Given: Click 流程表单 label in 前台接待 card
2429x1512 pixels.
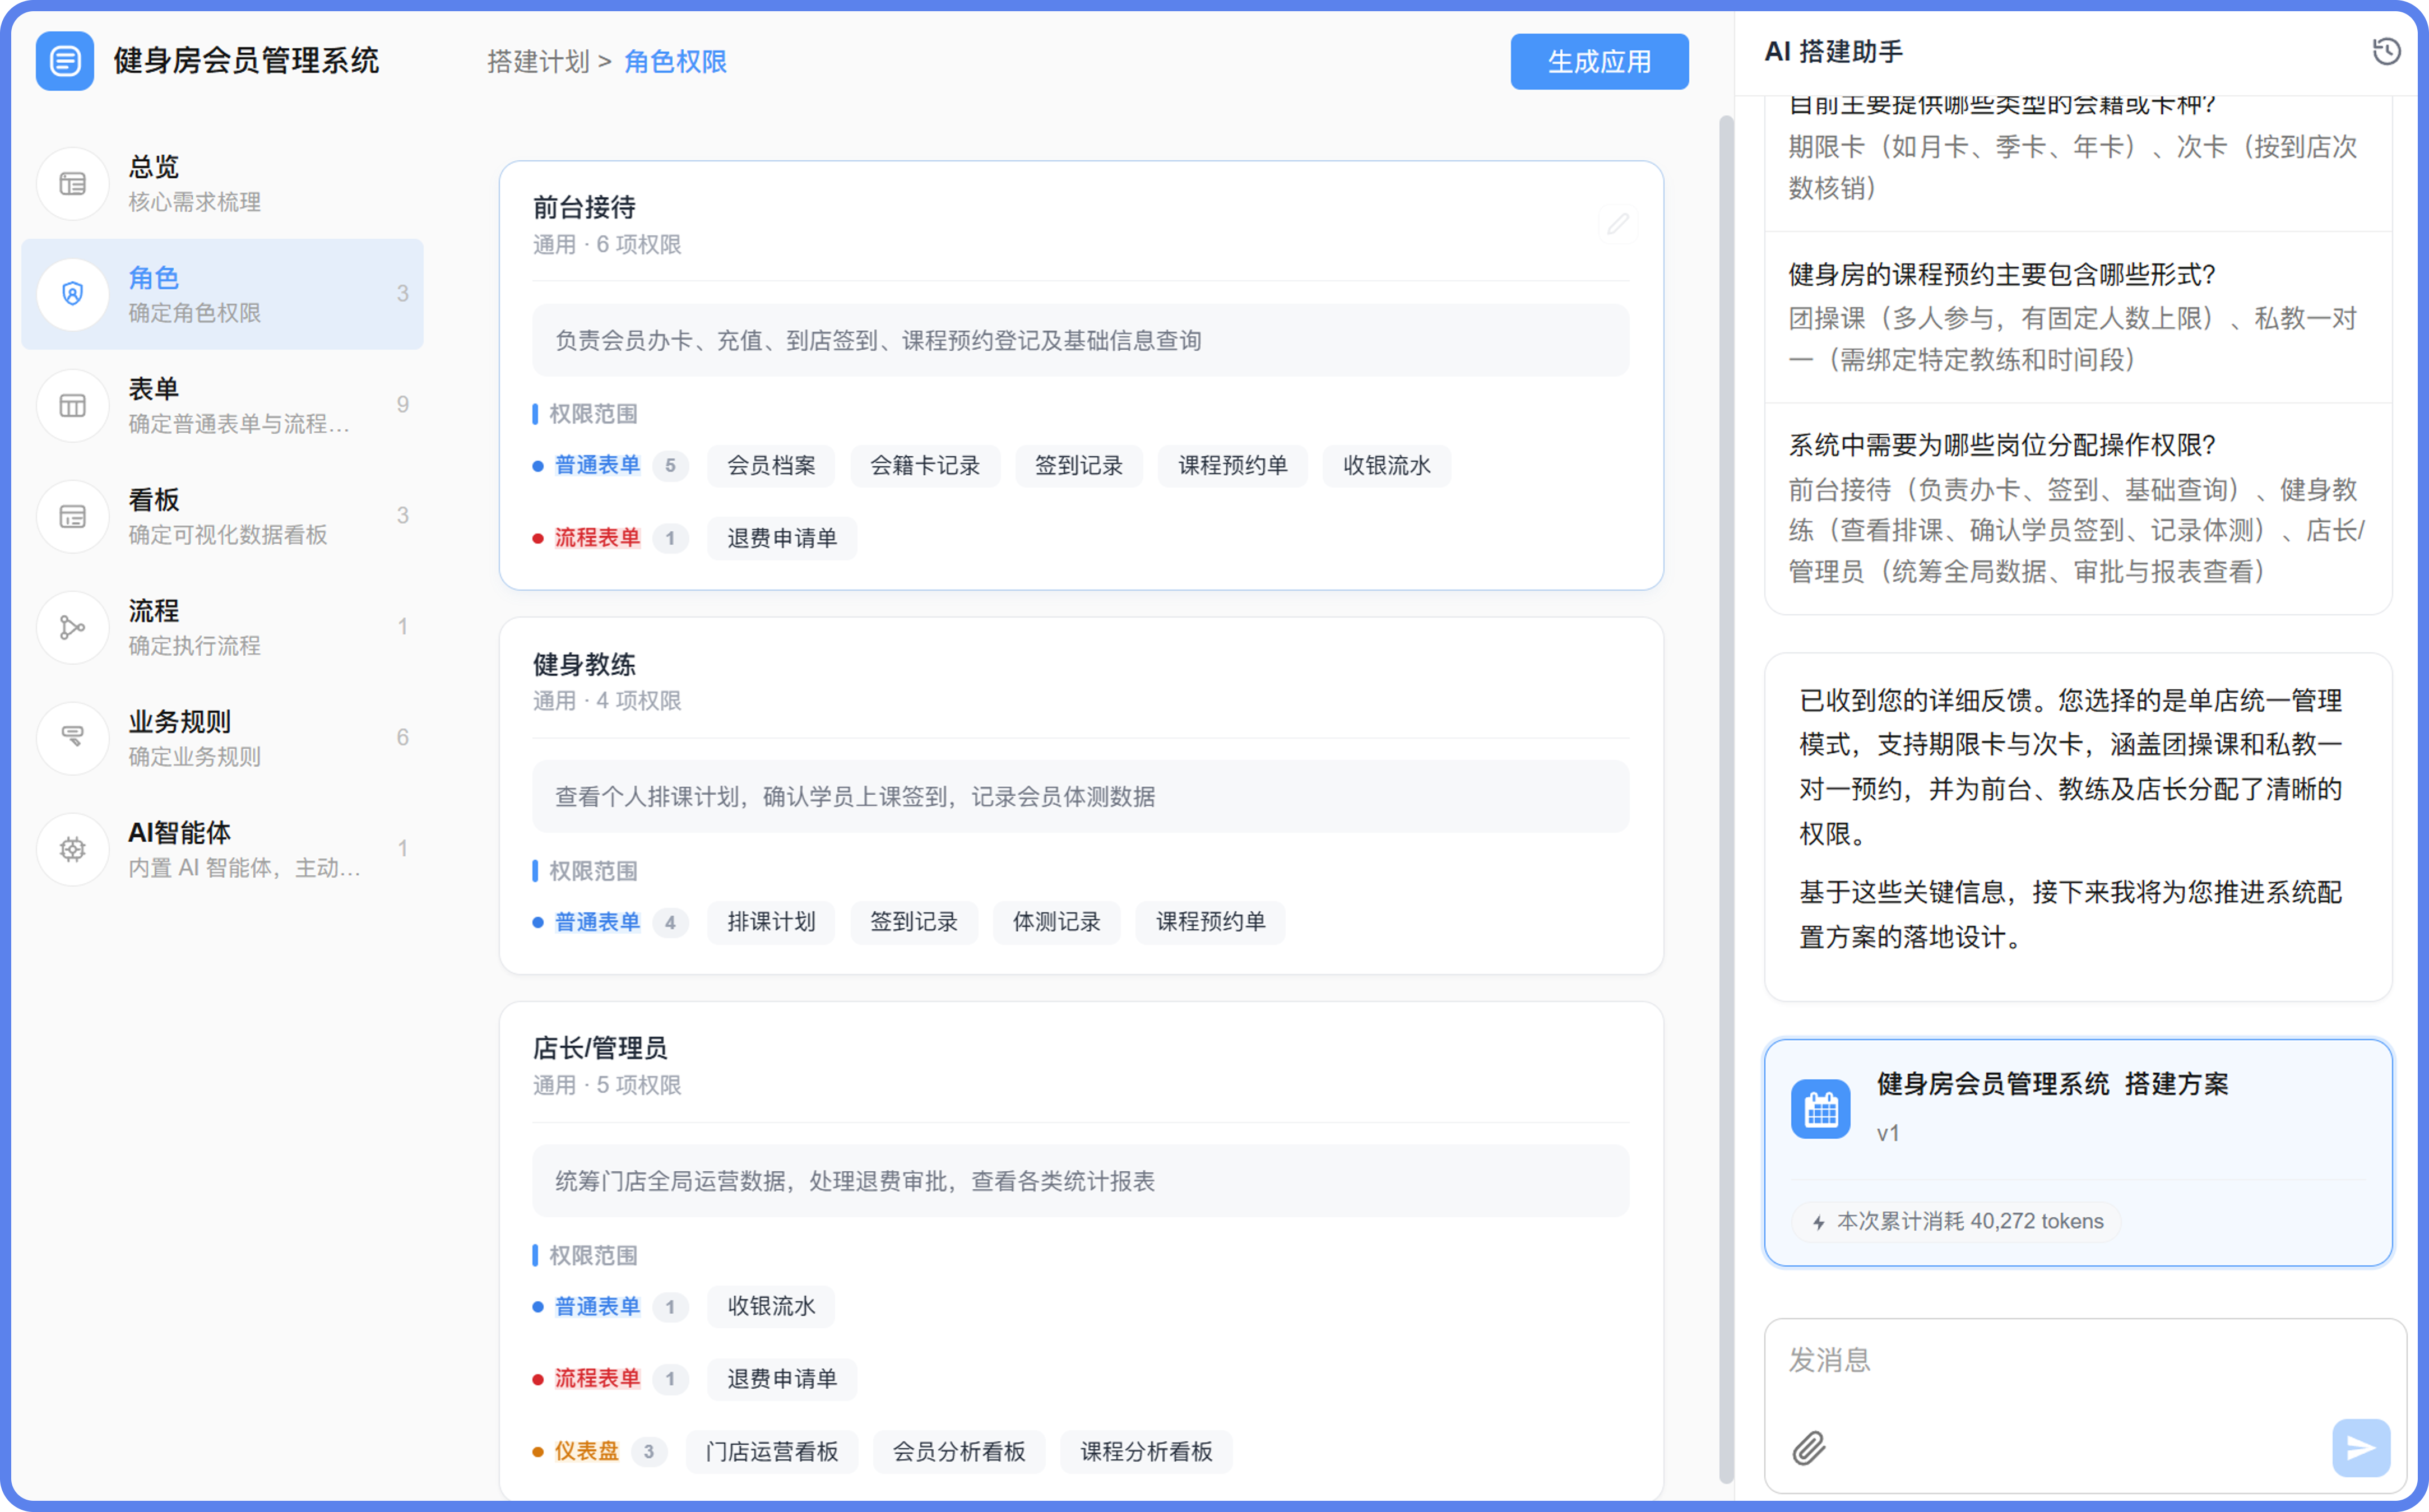Looking at the screenshot, I should click(x=597, y=539).
